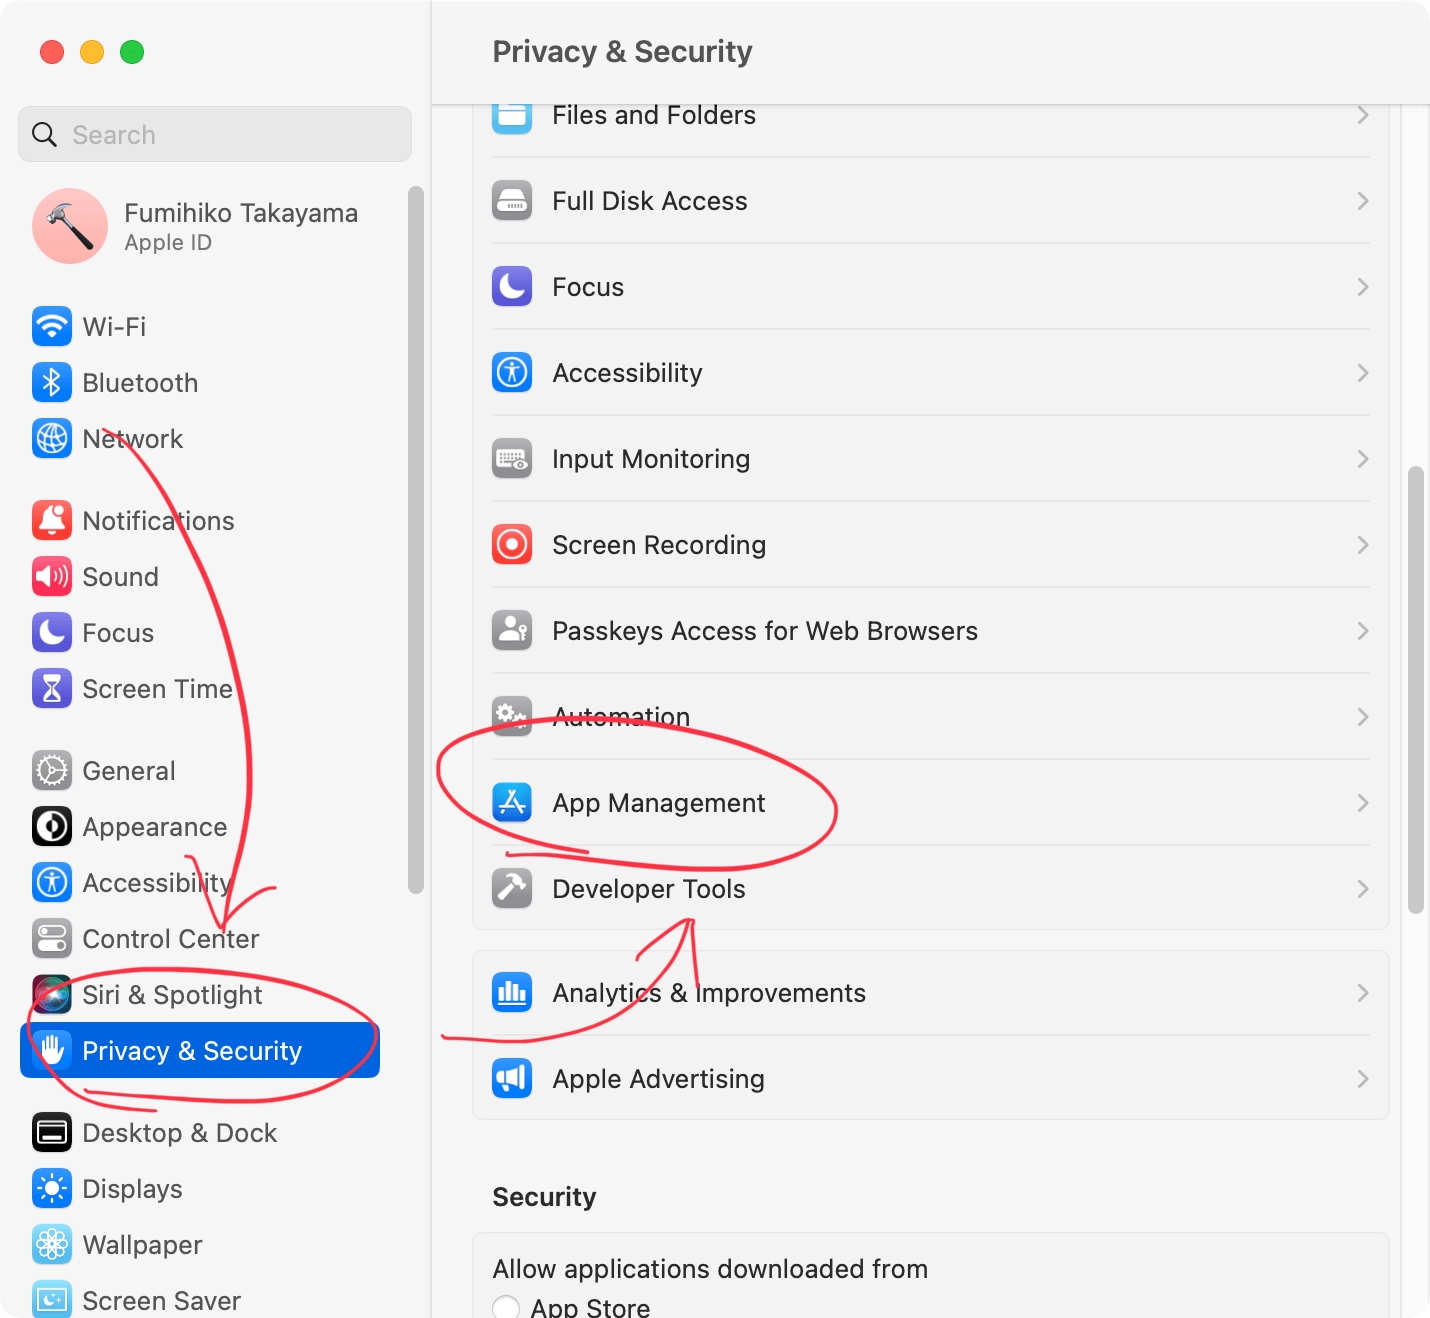Select the Screen Recording icon
This screenshot has height=1318, width=1430.
(512, 544)
